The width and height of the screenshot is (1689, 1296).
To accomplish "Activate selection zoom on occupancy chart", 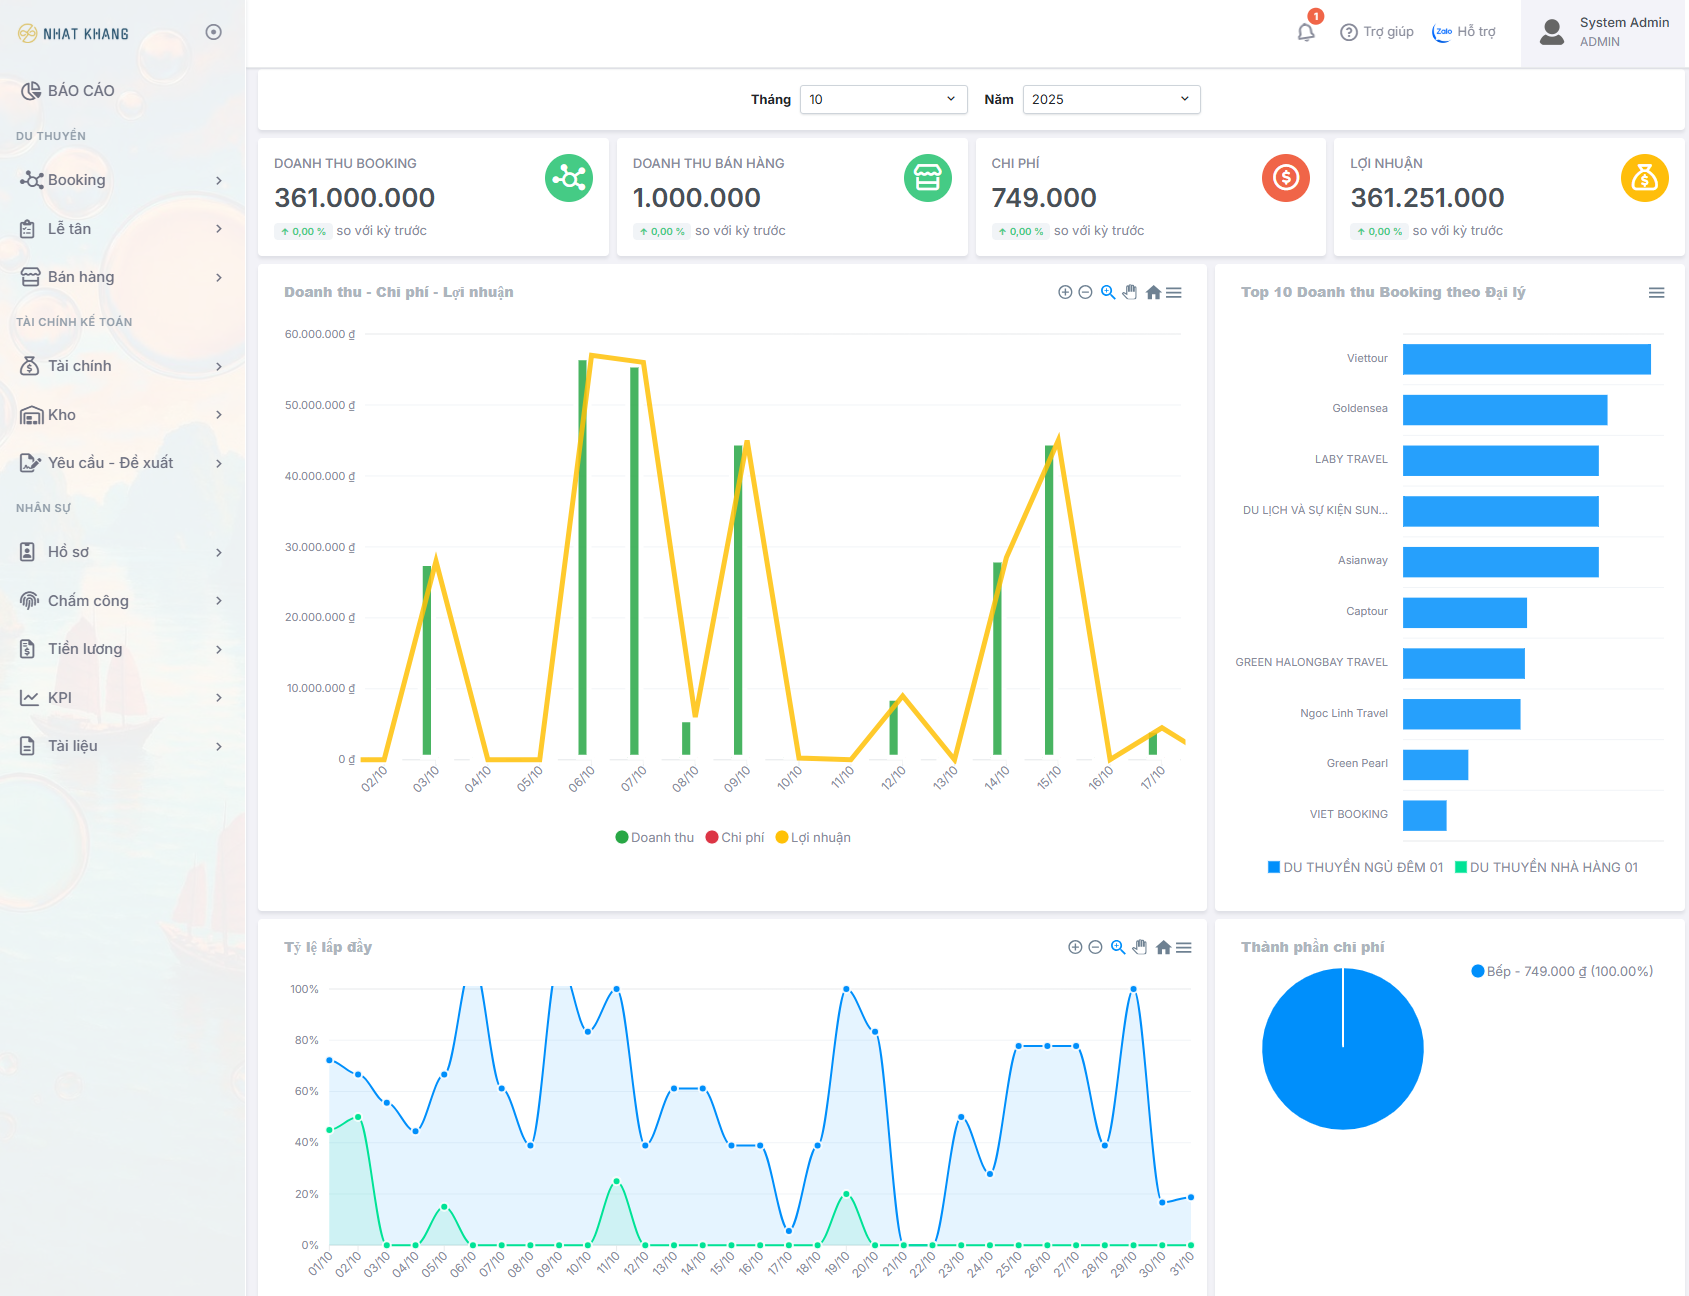I will [1118, 947].
